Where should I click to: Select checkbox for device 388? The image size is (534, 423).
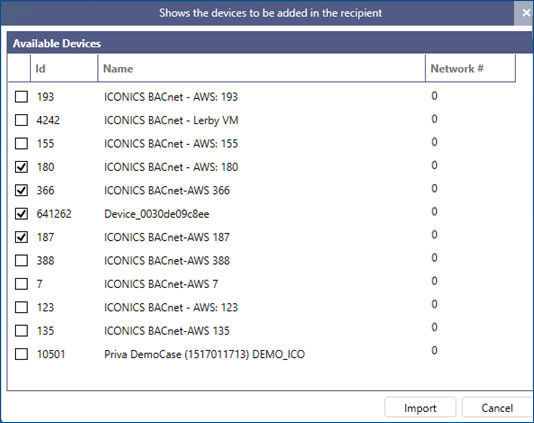[x=21, y=261]
